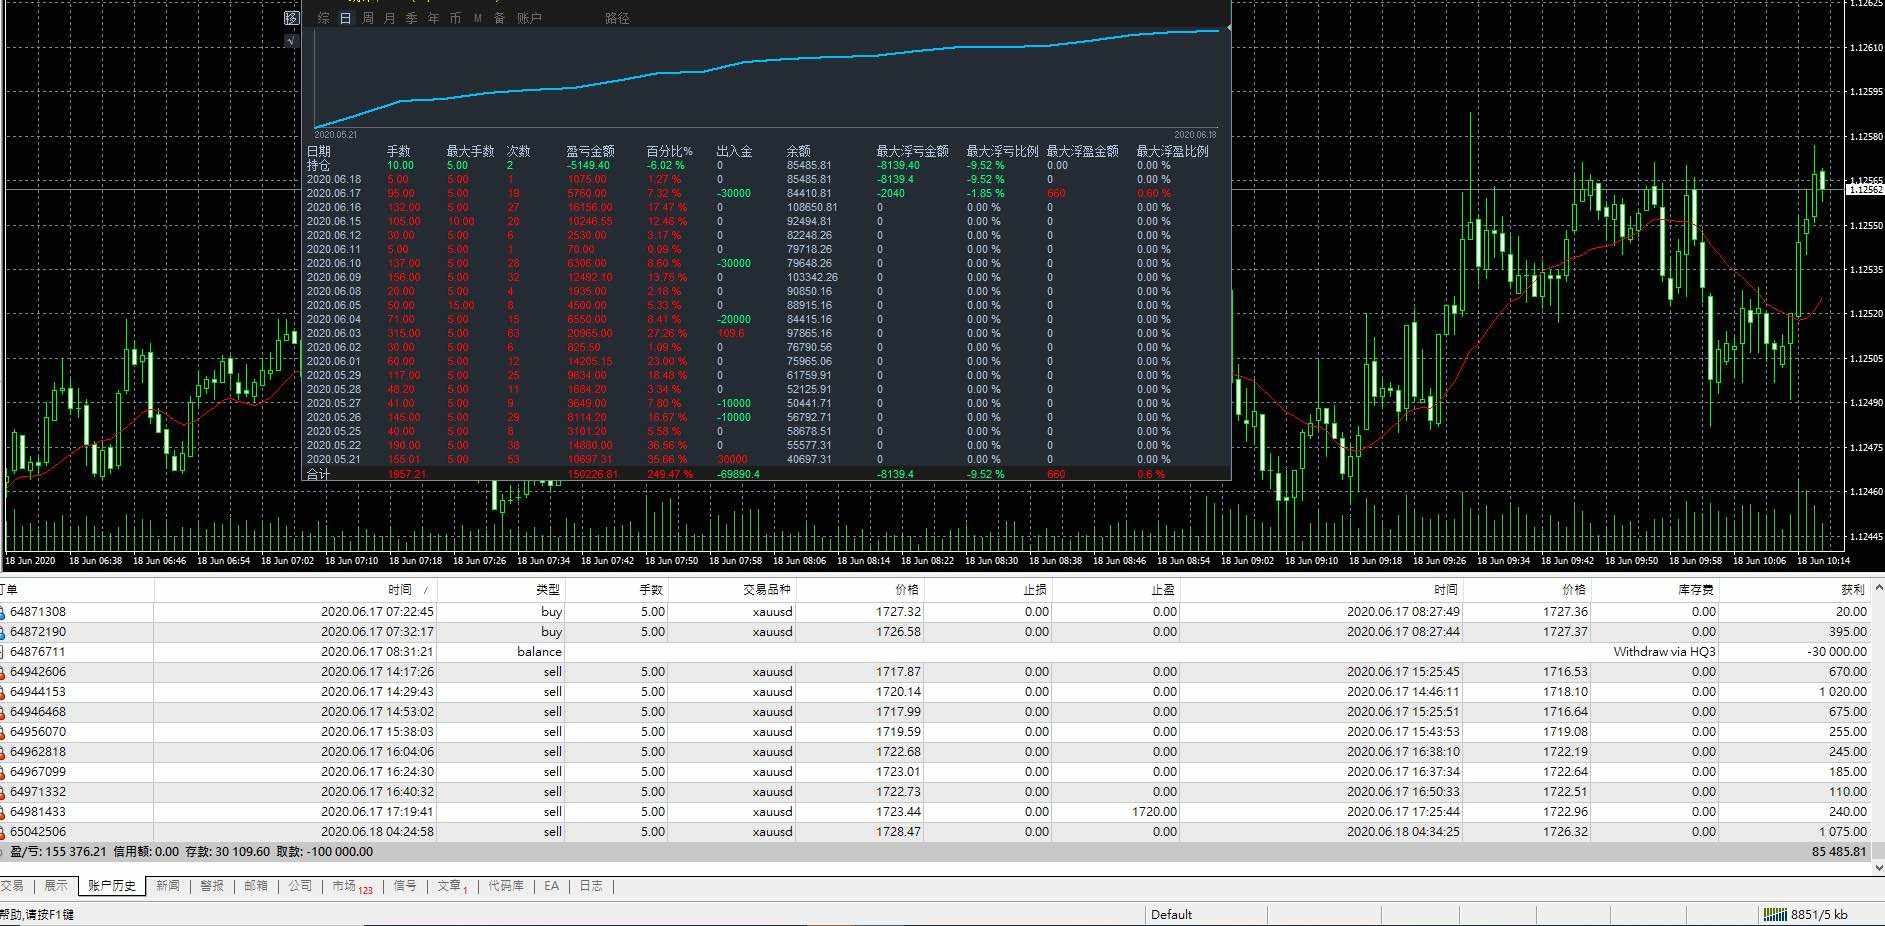The width and height of the screenshot is (1885, 926).
Task: Click the 8851/5 kb traffic indicator
Action: pos(1819,914)
